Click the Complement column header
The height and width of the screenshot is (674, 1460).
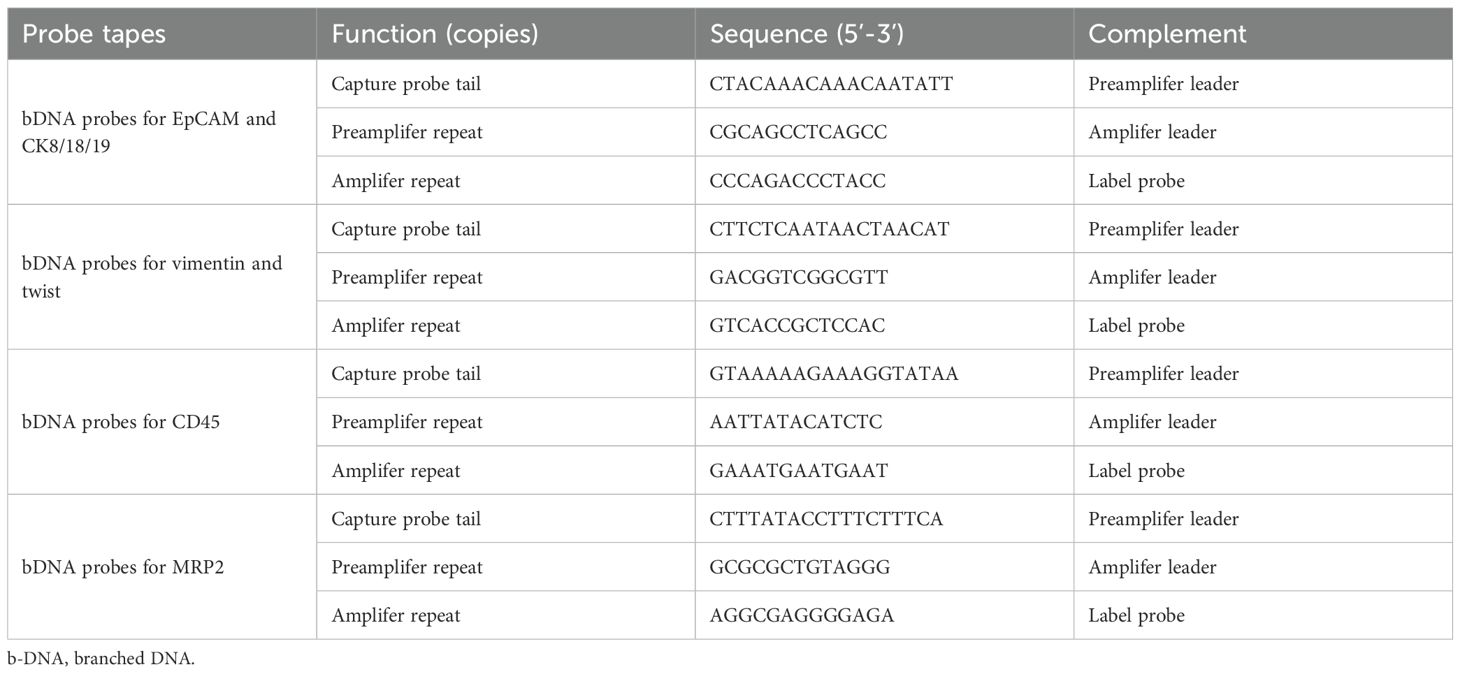coord(1167,34)
